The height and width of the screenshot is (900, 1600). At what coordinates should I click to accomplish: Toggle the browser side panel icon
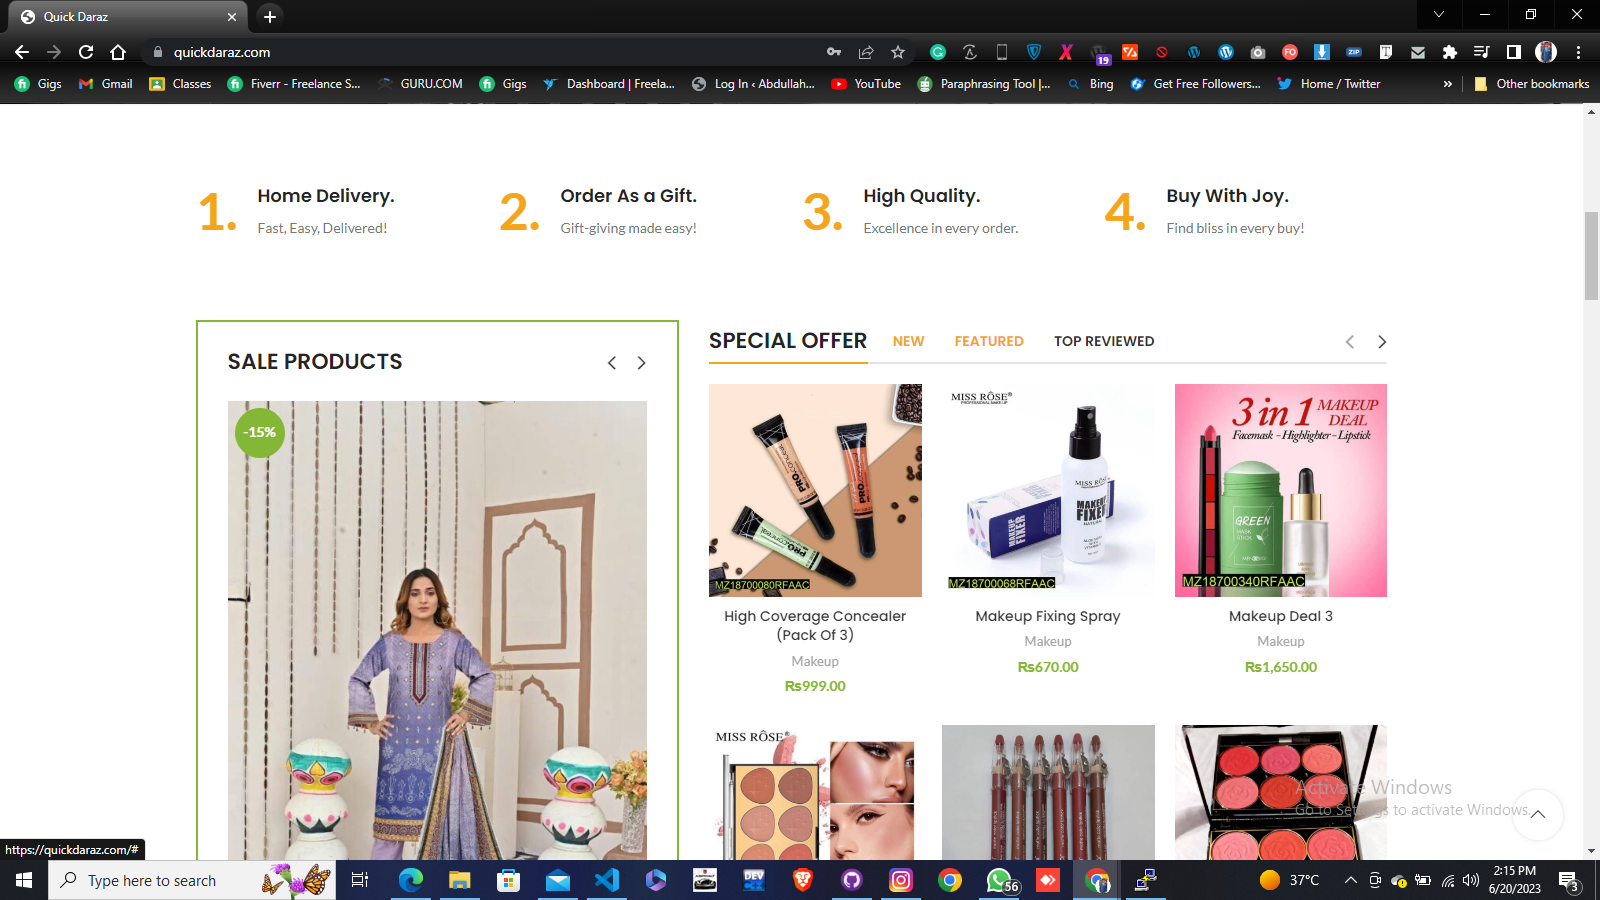coord(1514,52)
